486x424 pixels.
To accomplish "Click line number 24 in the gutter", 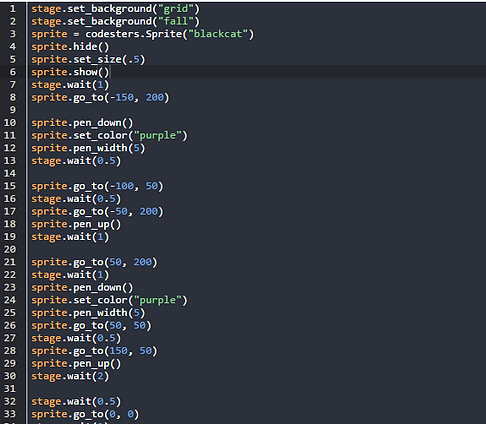I will pos(10,300).
